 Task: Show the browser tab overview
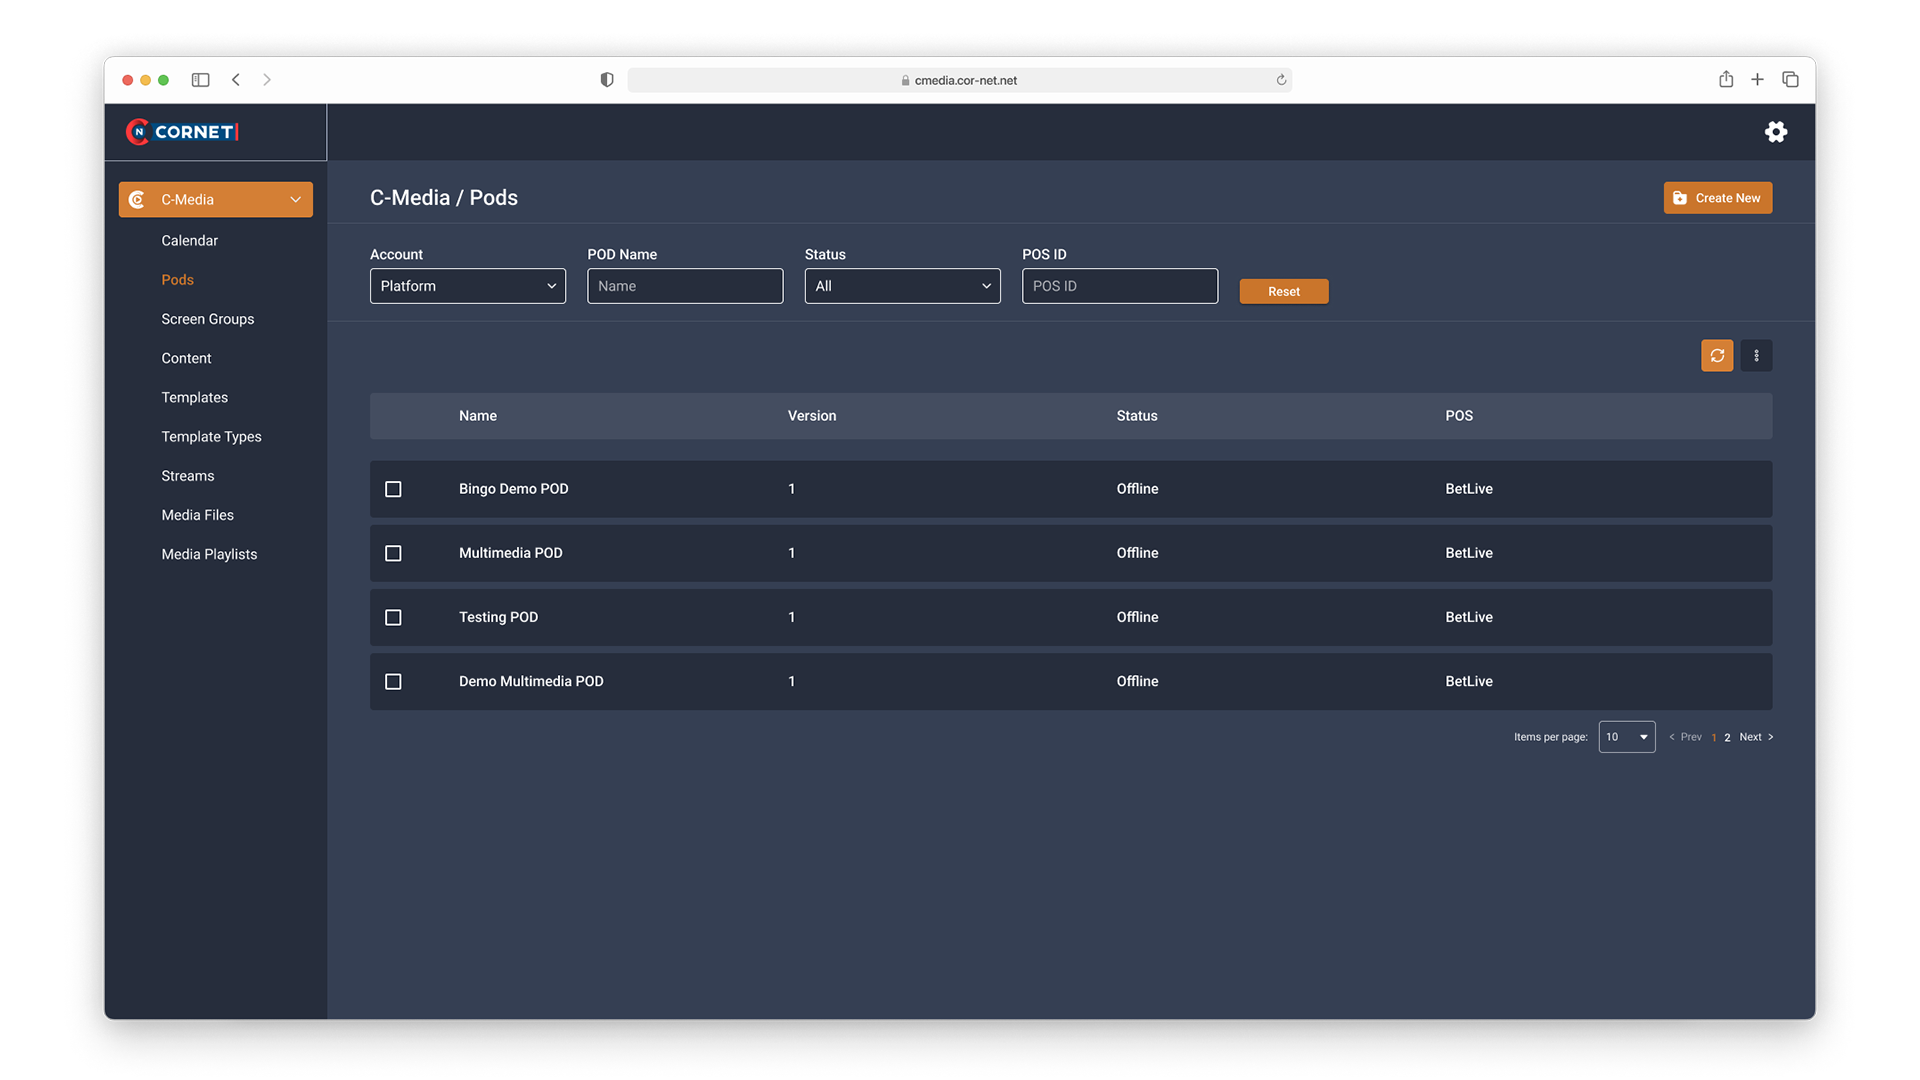pyautogui.click(x=1790, y=79)
